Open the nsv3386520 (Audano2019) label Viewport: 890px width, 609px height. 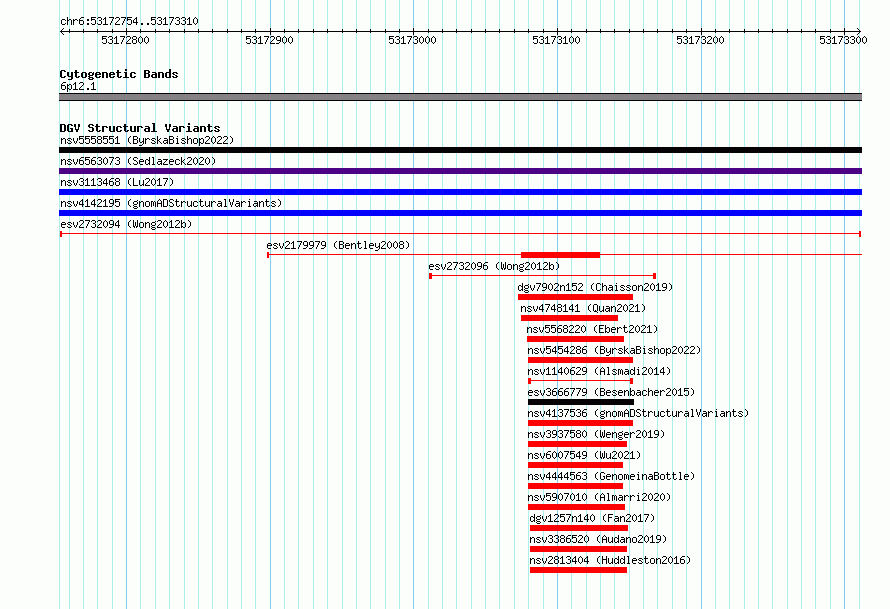point(598,539)
